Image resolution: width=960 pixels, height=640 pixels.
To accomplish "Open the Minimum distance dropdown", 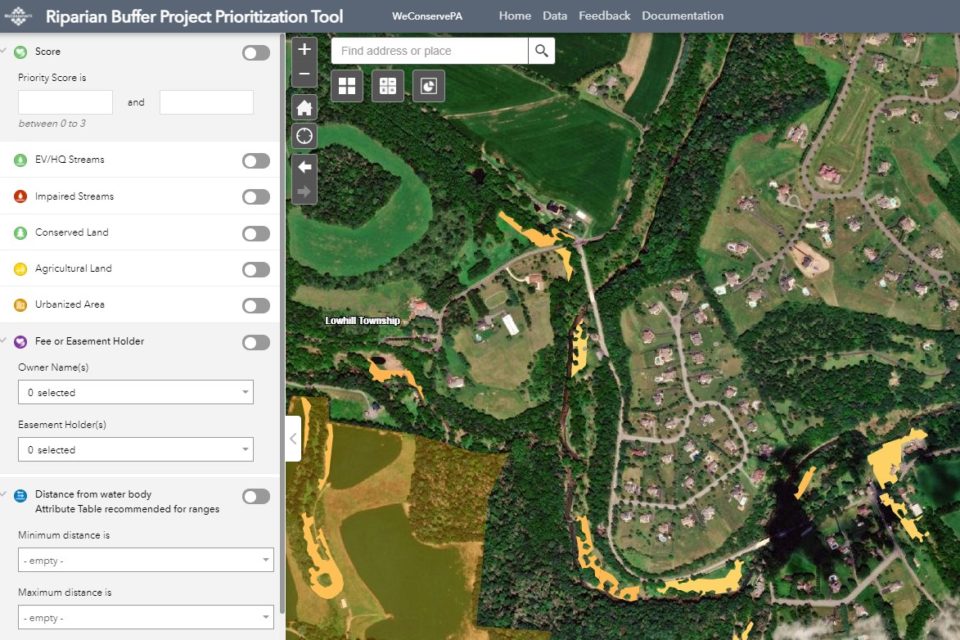I will (146, 560).
